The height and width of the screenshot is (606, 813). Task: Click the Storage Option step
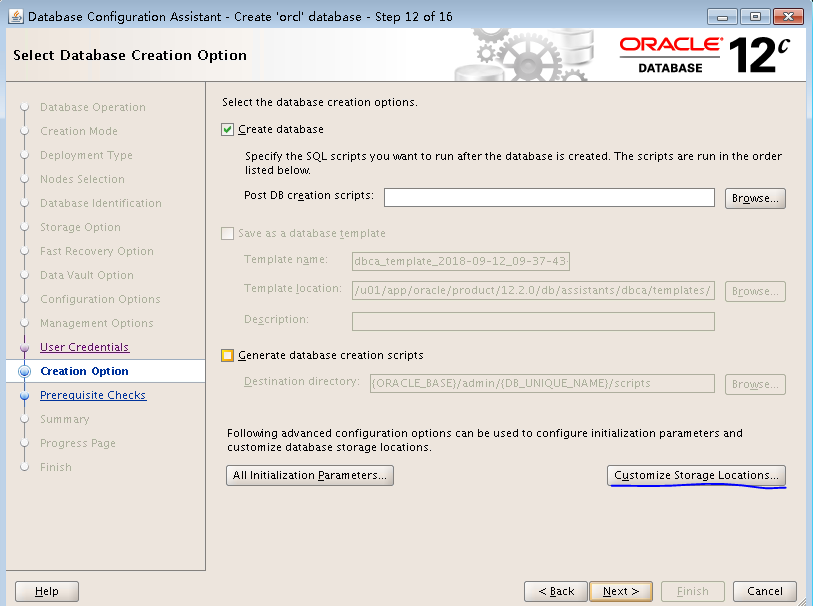[80, 227]
